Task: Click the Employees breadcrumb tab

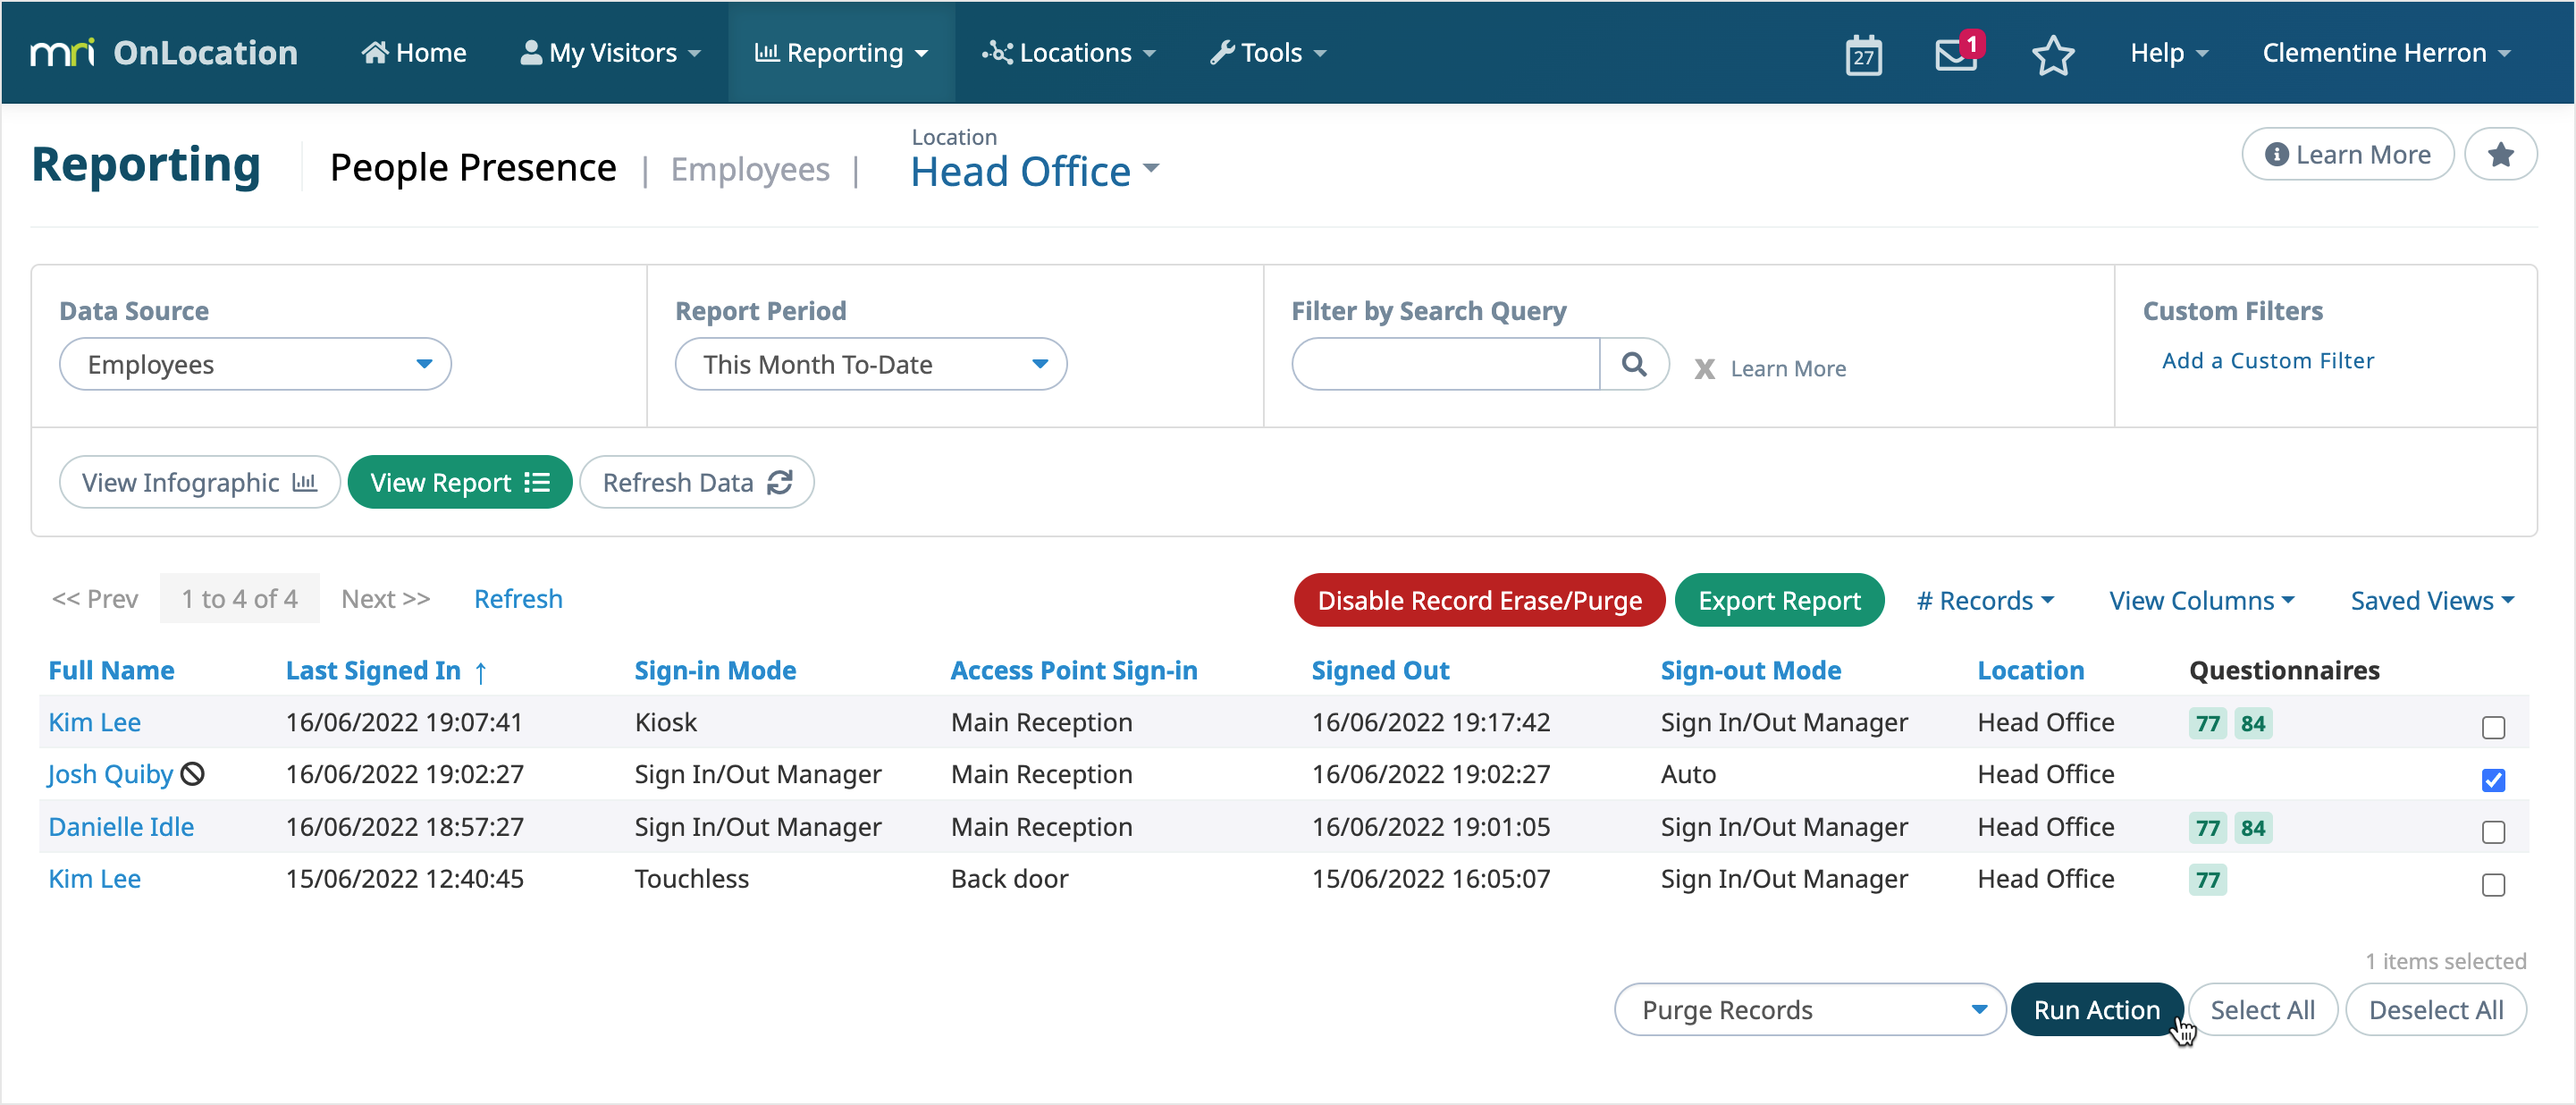Action: [750, 169]
